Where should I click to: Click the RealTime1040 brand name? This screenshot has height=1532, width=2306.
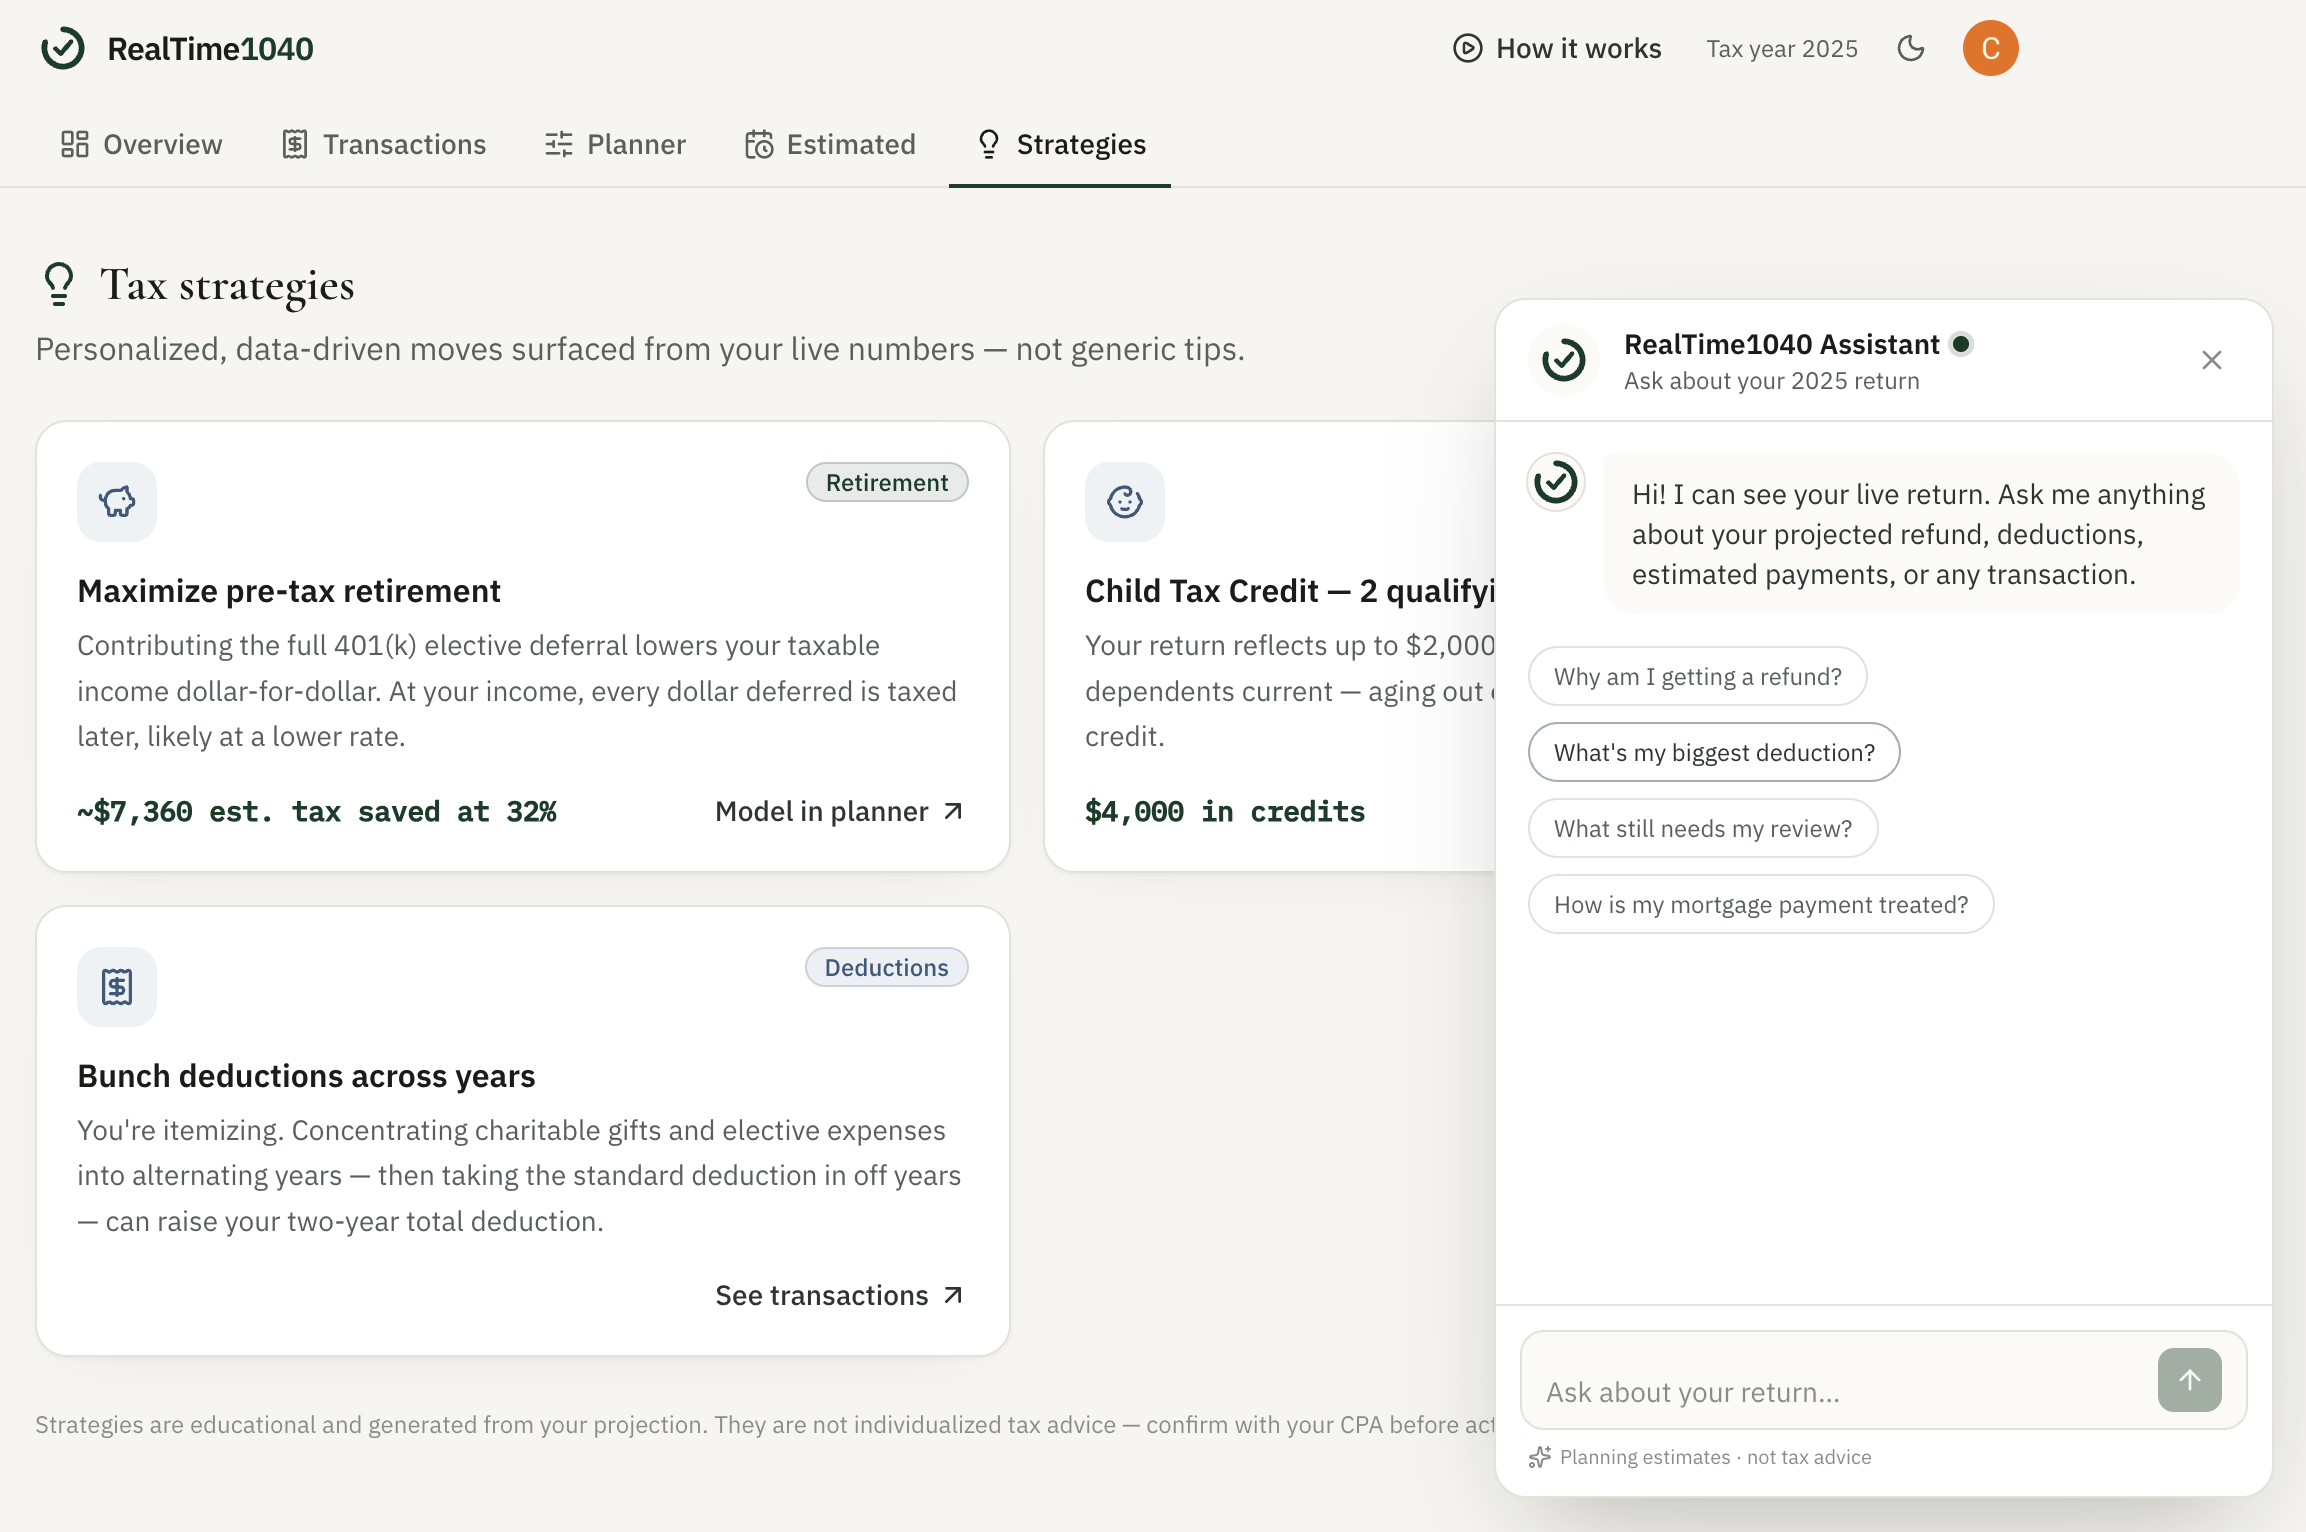pos(210,48)
